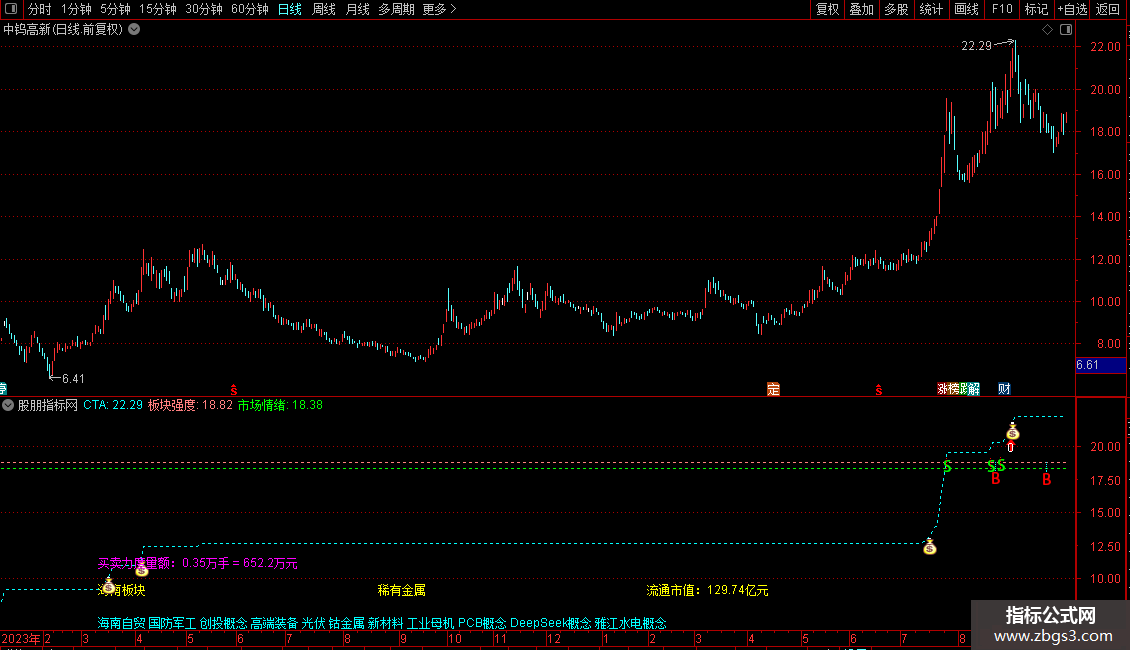Click the CTA: 22.29 indicator value

(x=113, y=405)
